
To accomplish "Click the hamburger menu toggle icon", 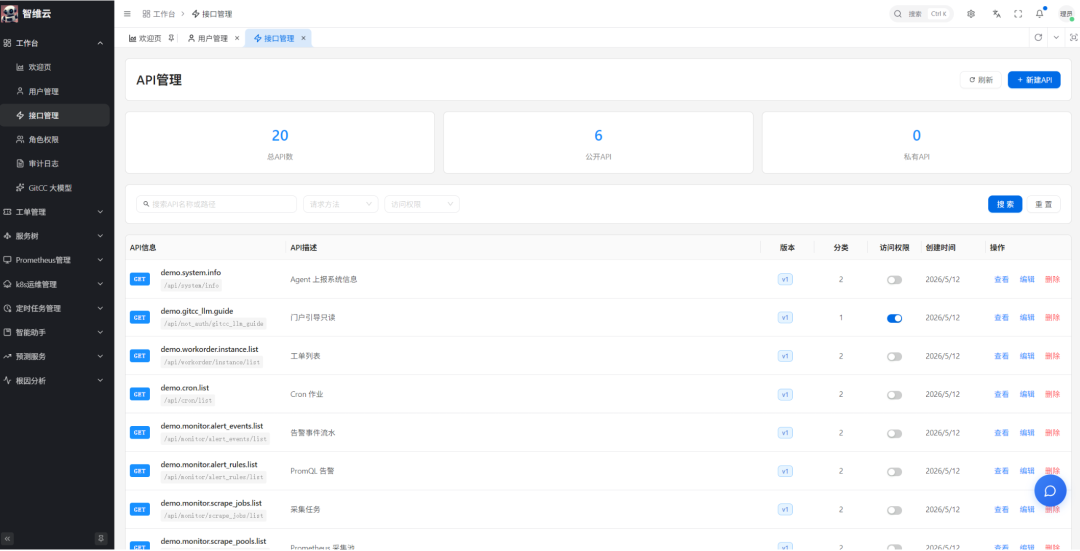I will [127, 14].
